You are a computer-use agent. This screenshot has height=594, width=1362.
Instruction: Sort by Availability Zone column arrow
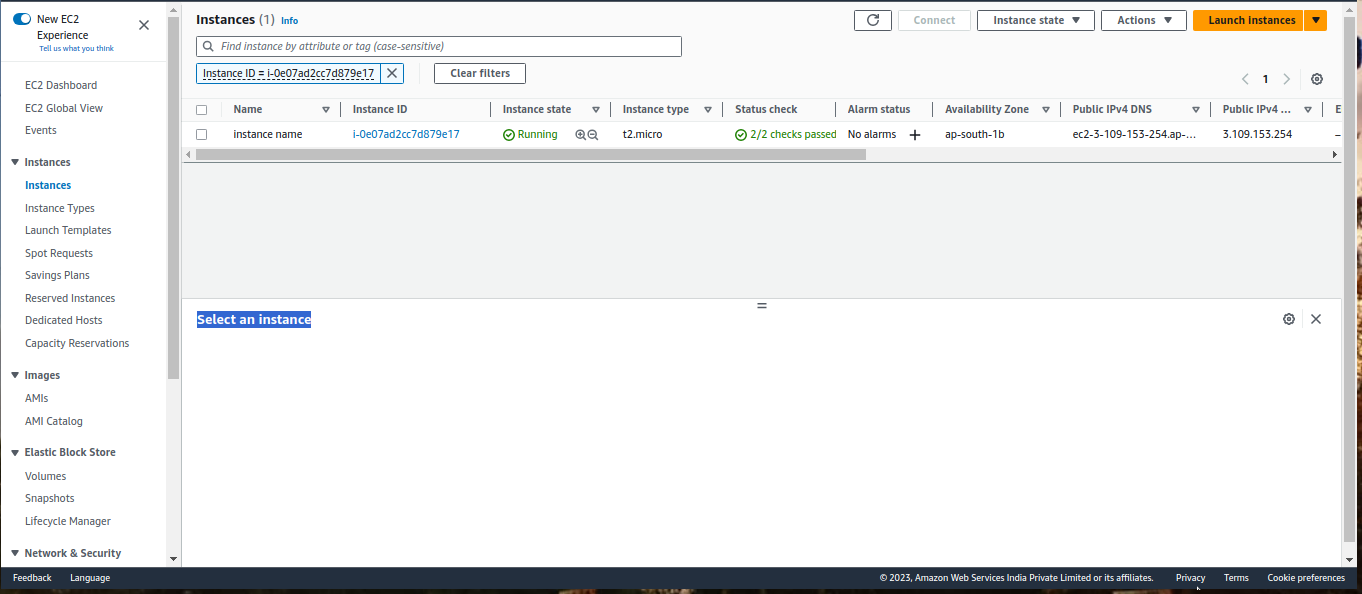coord(1046,110)
